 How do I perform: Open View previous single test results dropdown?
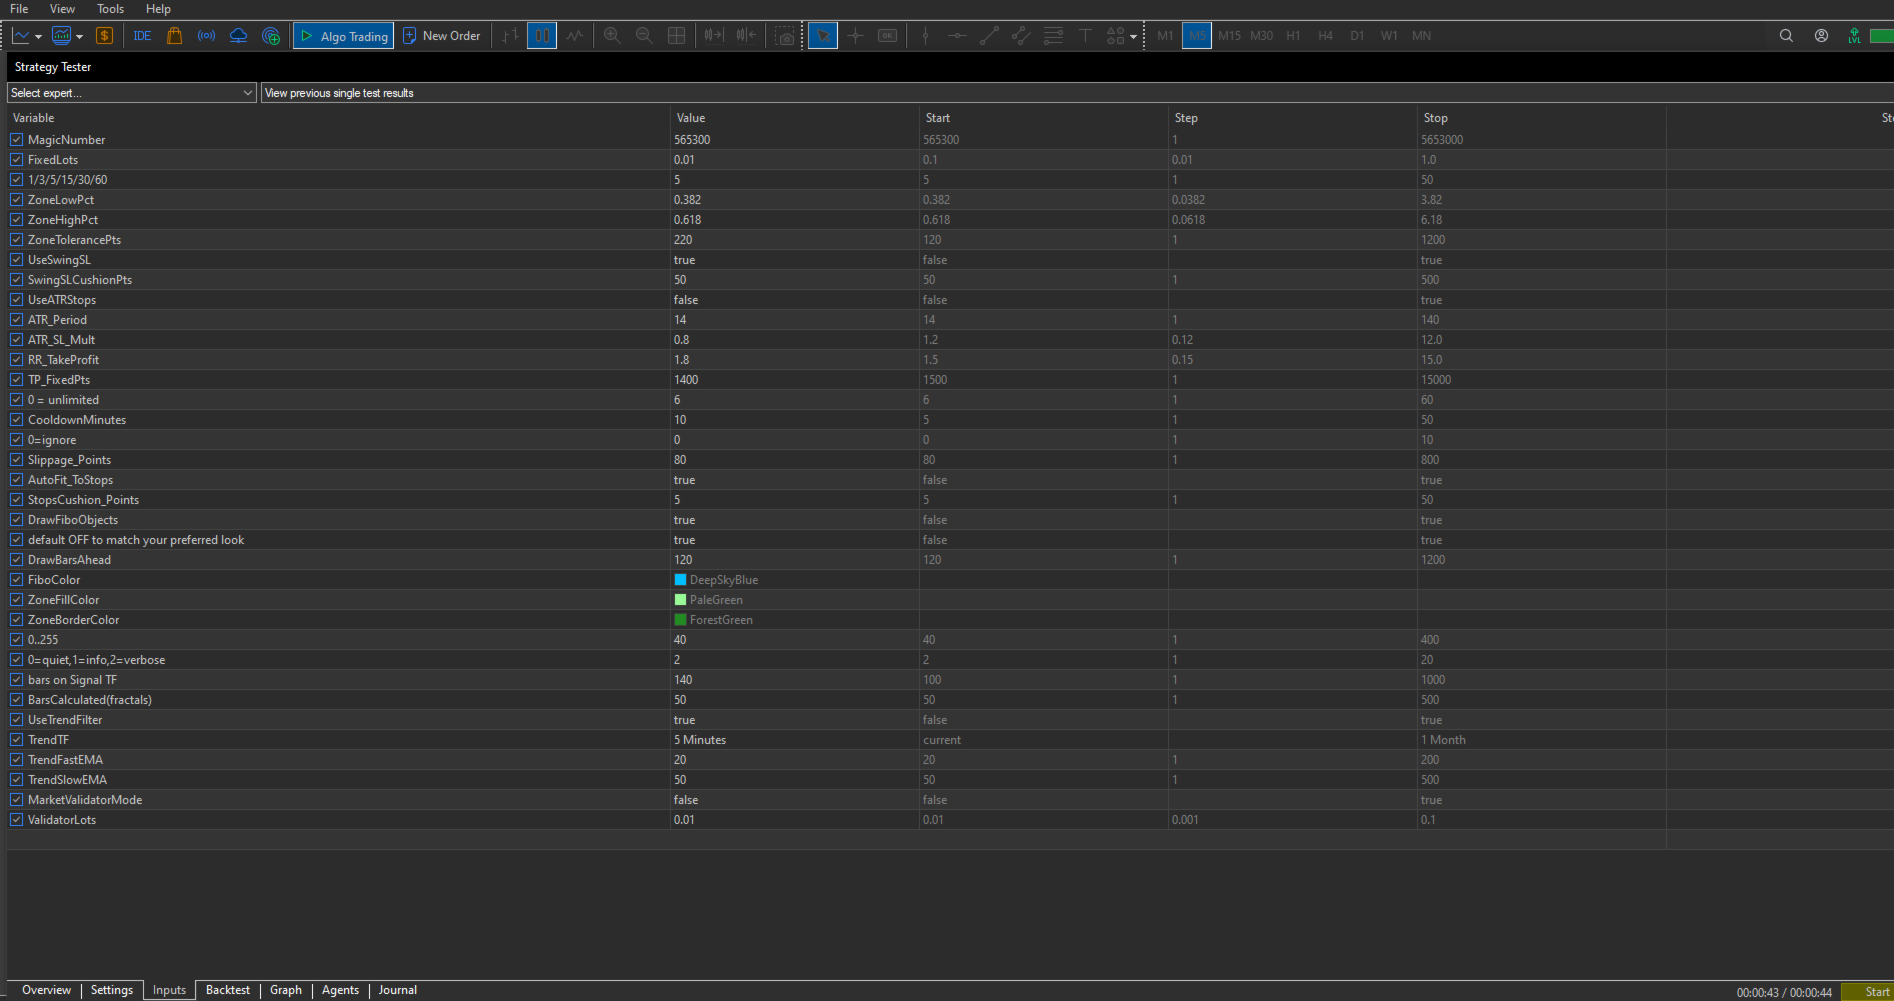pos(1077,93)
